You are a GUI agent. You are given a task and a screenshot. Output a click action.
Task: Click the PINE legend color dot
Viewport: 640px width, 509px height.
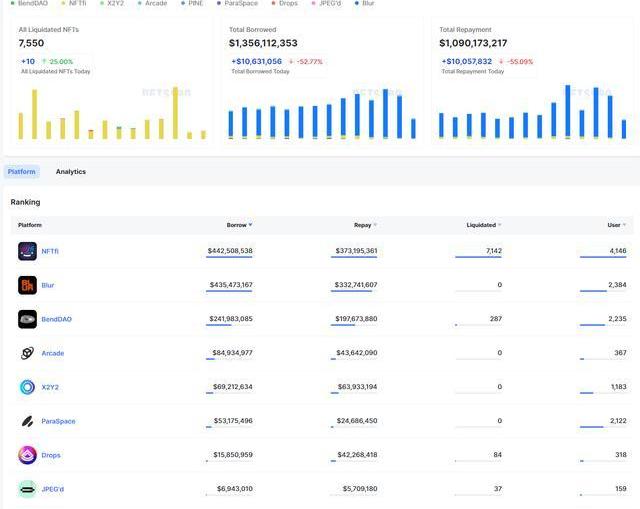pyautogui.click(x=183, y=4)
